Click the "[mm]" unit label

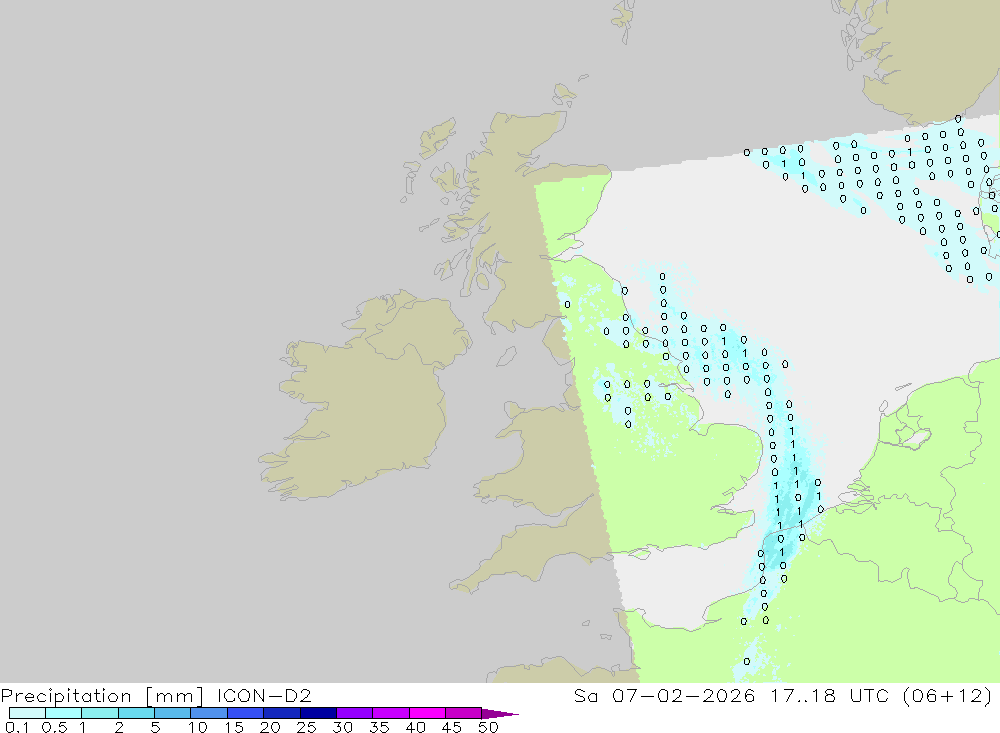click(x=174, y=695)
